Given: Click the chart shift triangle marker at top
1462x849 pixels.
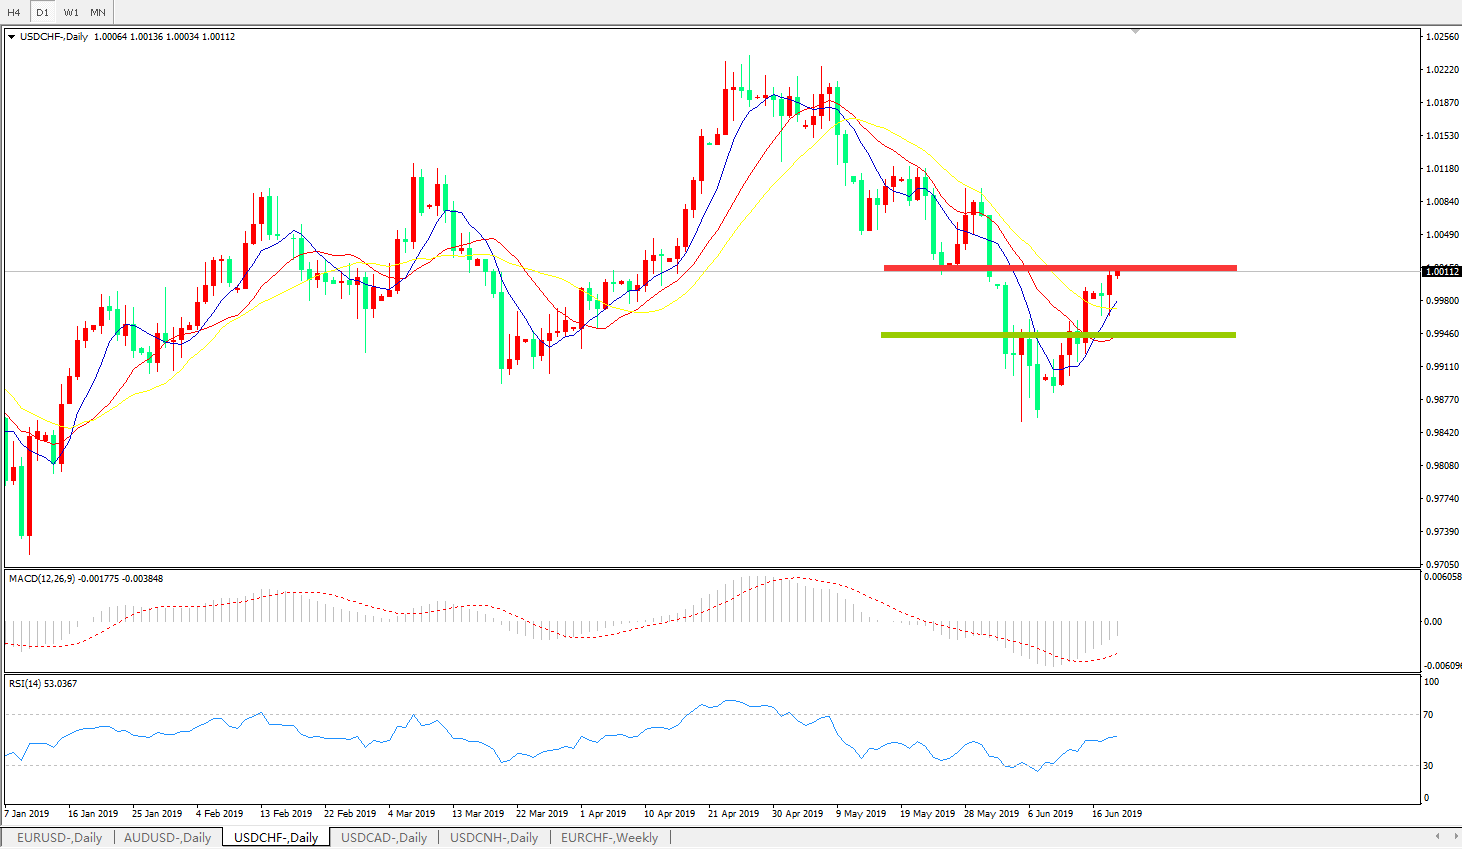Looking at the screenshot, I should click(1135, 32).
